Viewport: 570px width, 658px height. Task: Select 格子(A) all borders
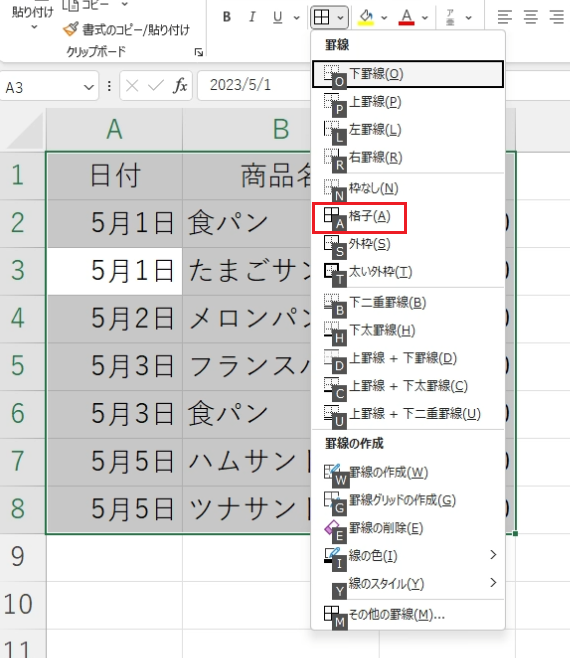pos(408,217)
